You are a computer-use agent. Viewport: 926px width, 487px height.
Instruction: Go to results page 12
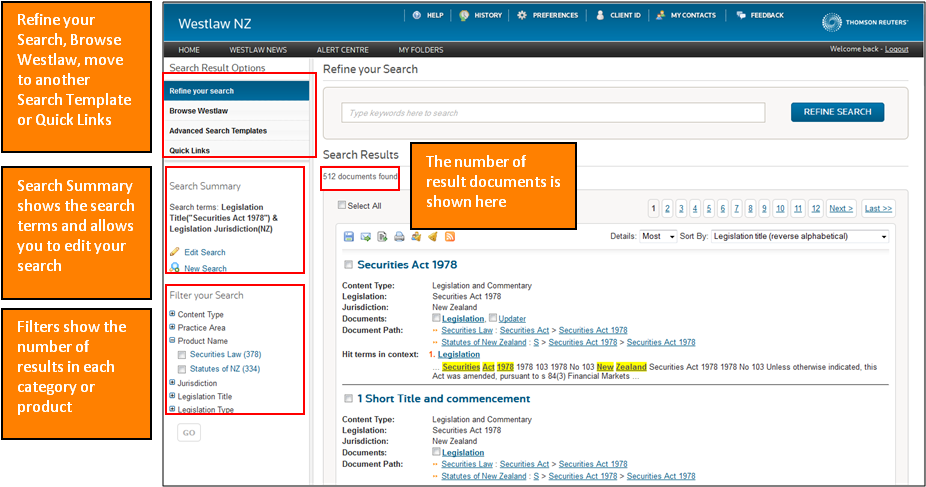pos(816,208)
